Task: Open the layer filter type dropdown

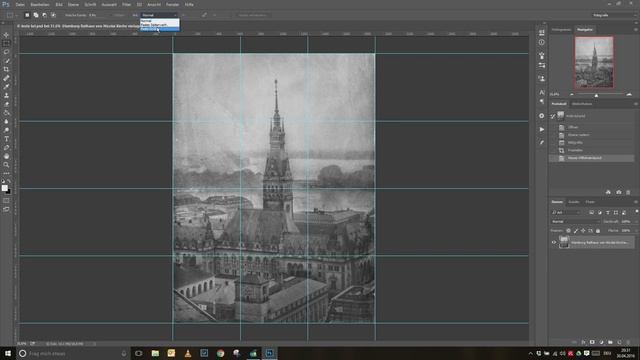Action: (566, 212)
